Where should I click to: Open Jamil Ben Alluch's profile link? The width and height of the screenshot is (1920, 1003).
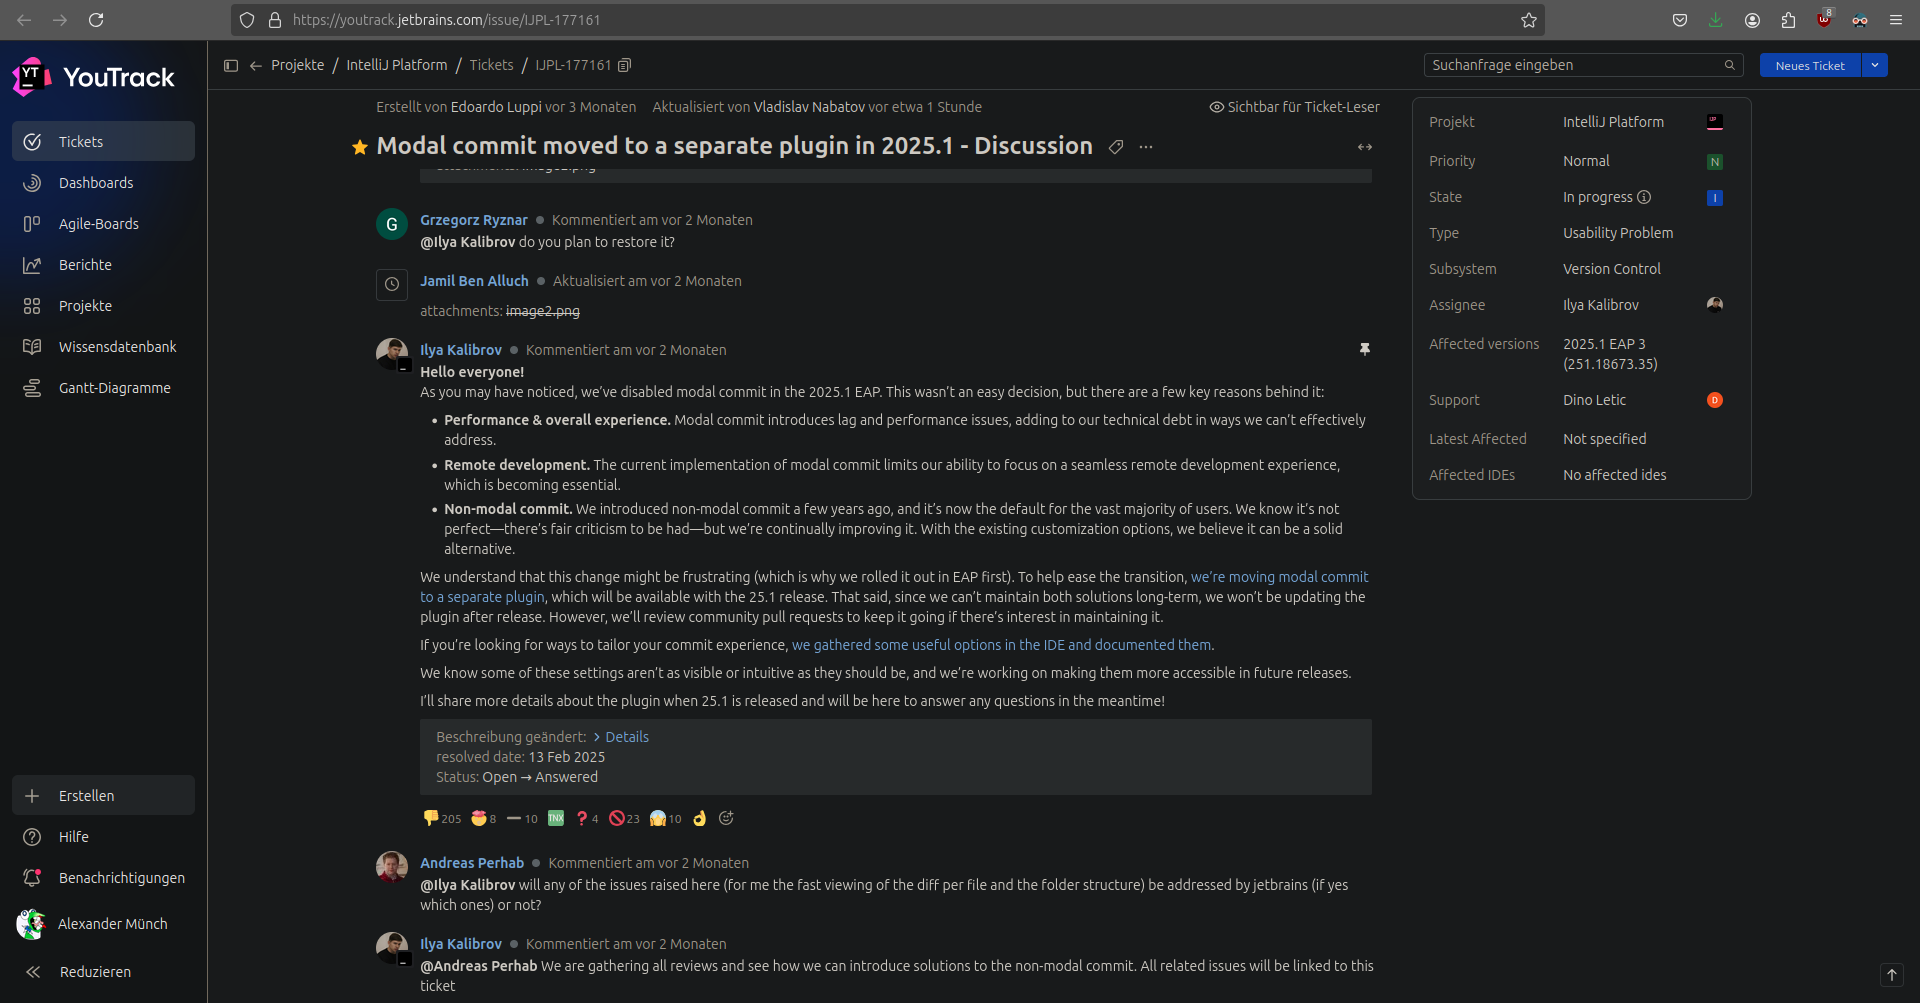click(x=474, y=281)
